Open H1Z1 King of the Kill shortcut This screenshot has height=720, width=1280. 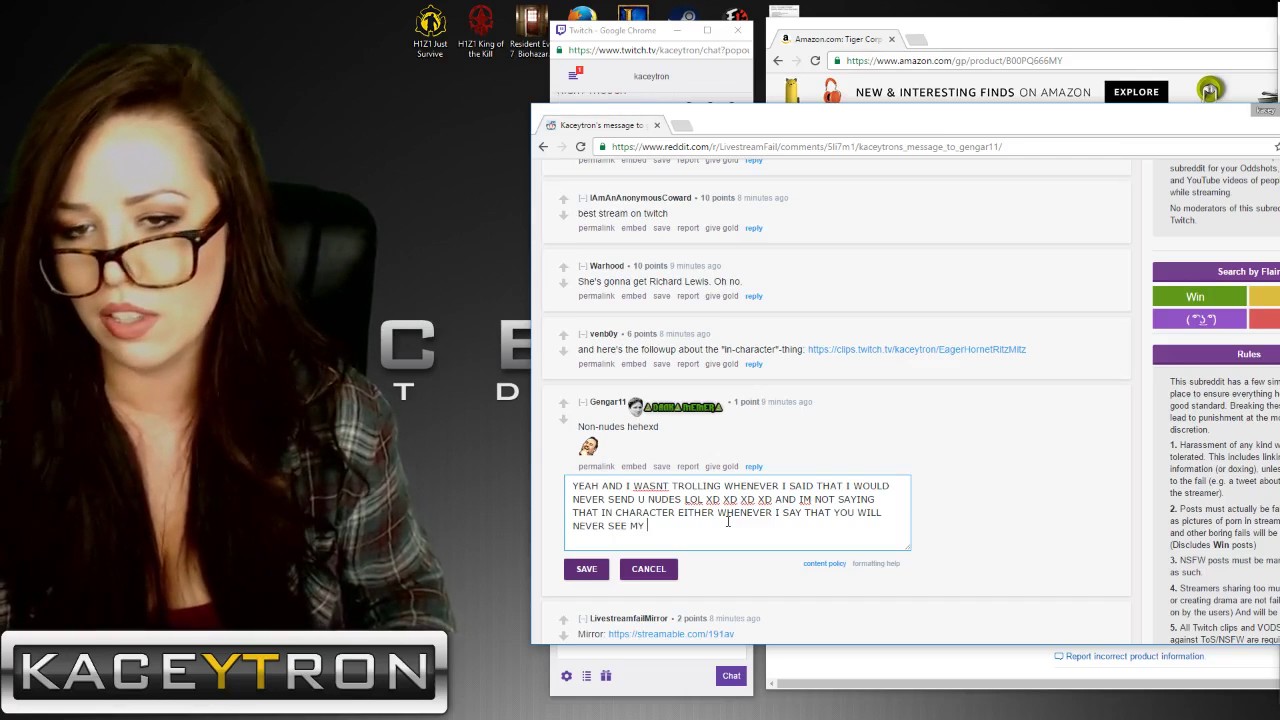[x=481, y=32]
